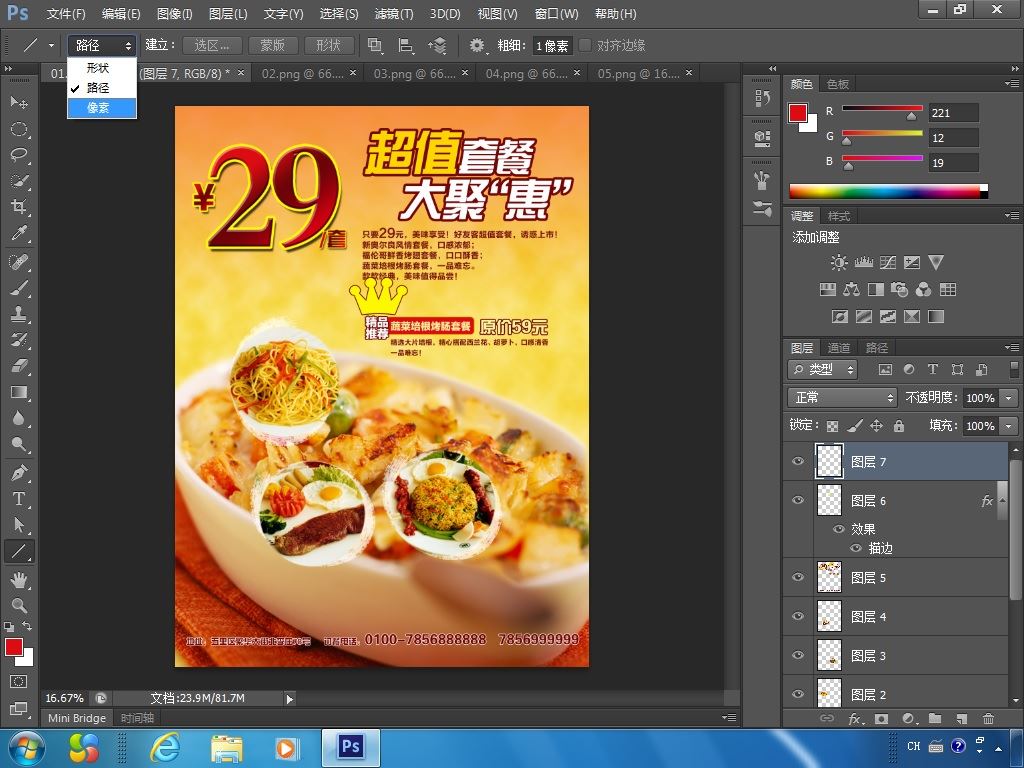
Task: Open the tool preset picker arrow
Action: click(x=51, y=46)
